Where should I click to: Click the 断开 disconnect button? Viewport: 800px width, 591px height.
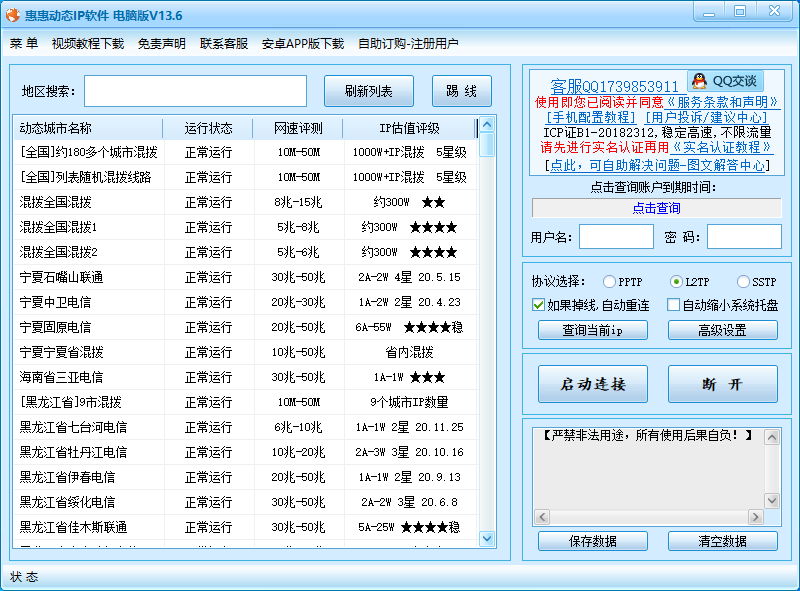(x=722, y=384)
